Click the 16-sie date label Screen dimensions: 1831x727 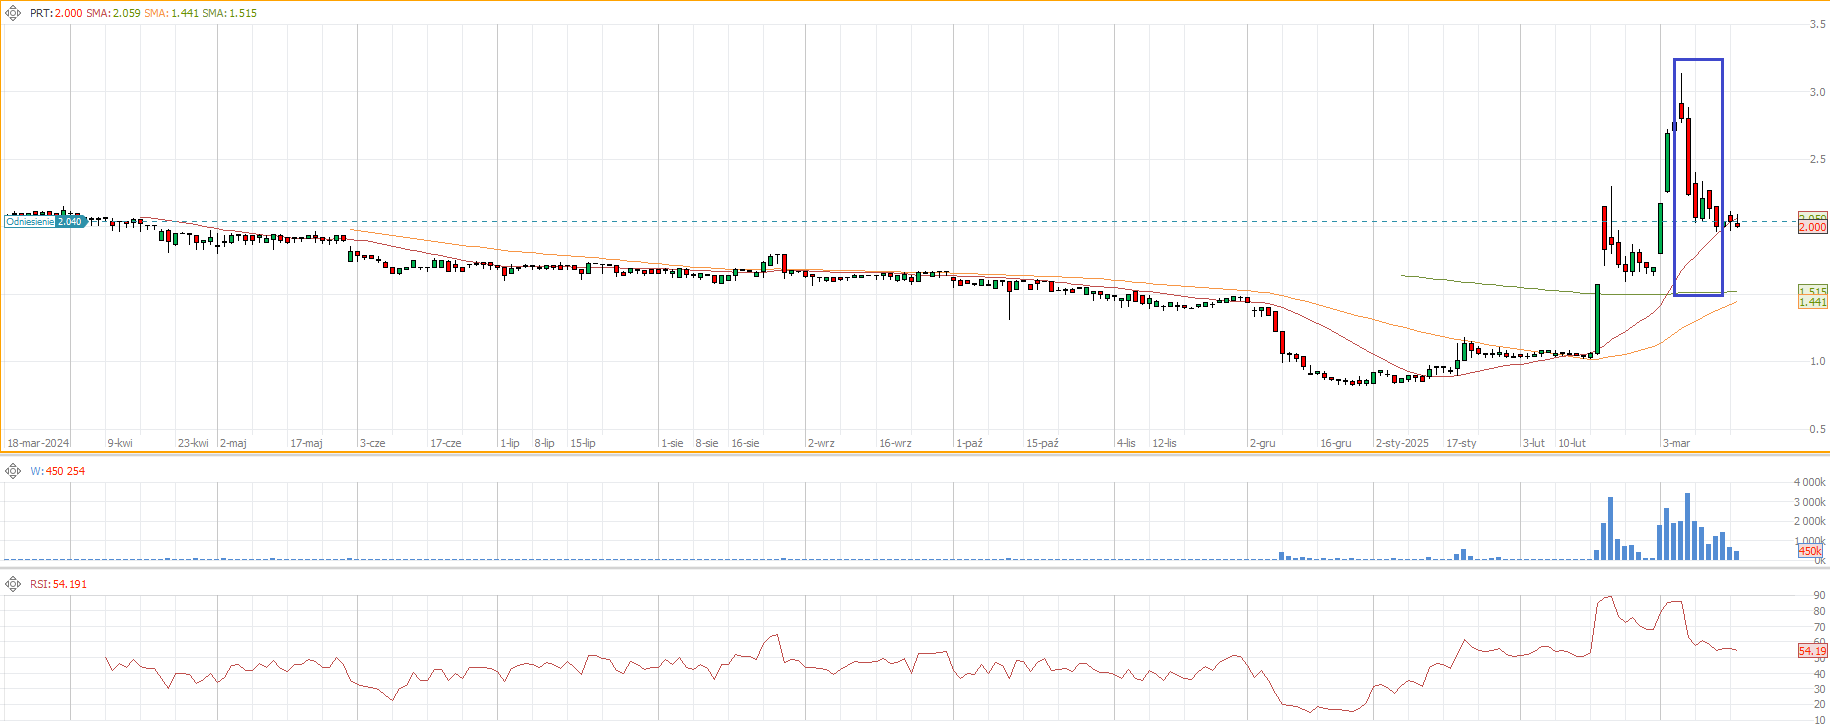[745, 443]
